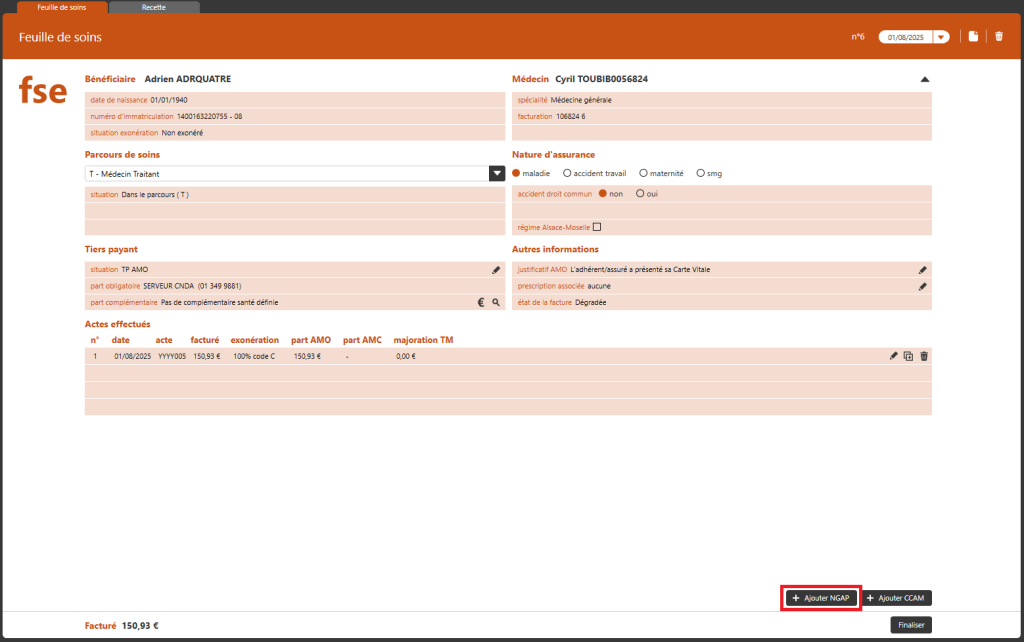Open the Parcours de soins dropdown

click(x=496, y=173)
